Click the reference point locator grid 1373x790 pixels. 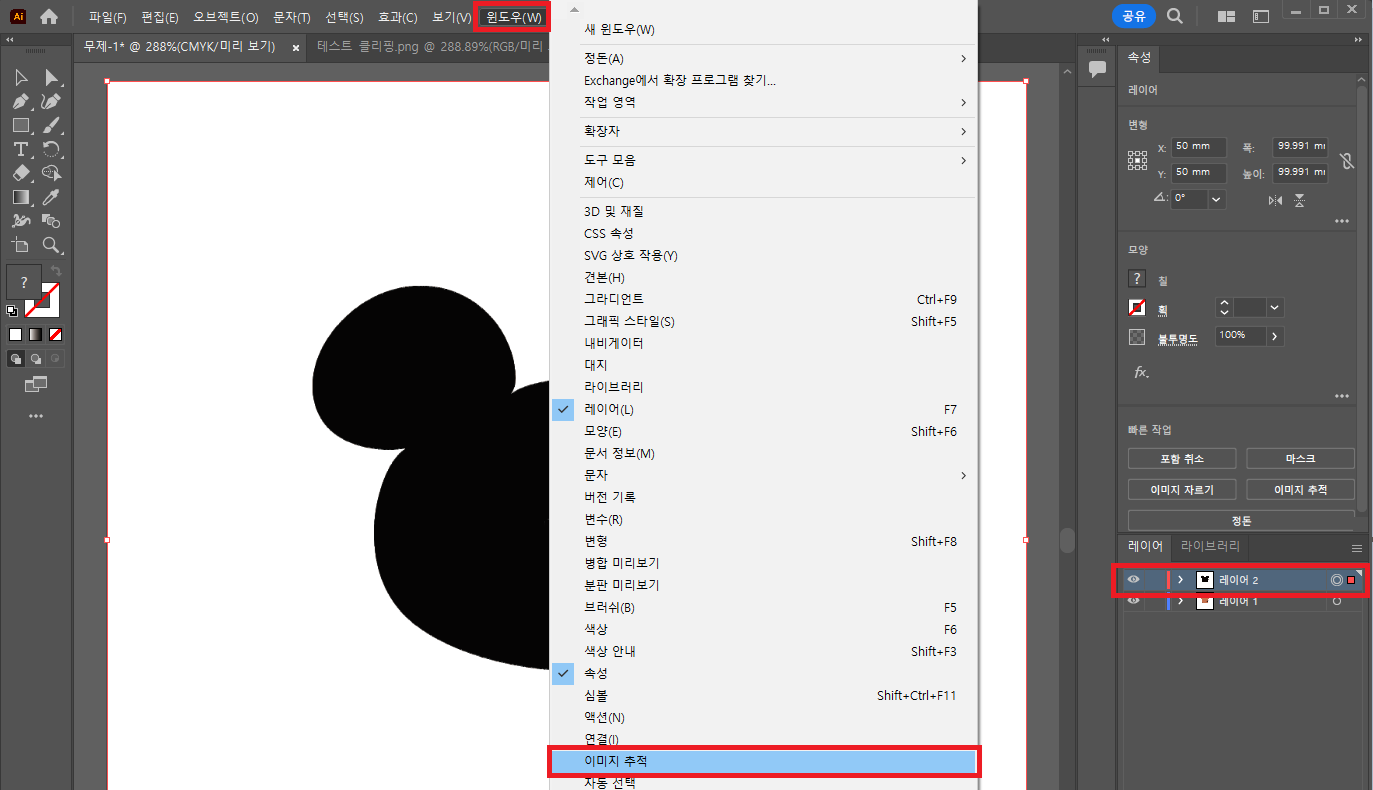(x=1138, y=160)
